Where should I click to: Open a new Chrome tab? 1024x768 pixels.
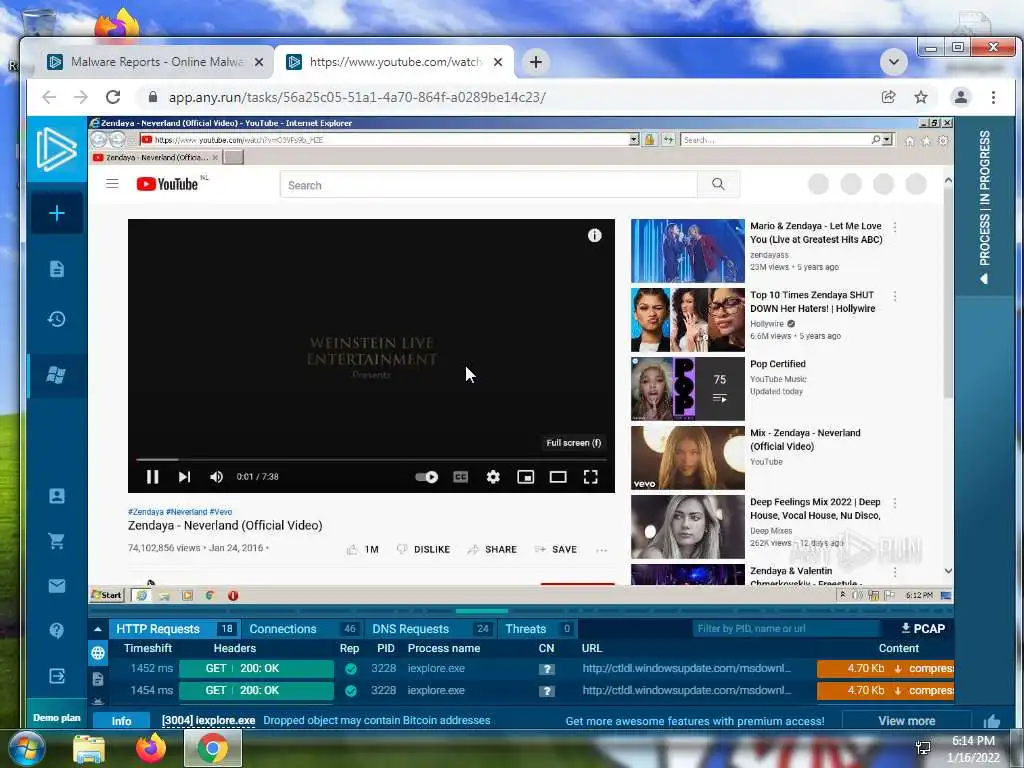(536, 62)
